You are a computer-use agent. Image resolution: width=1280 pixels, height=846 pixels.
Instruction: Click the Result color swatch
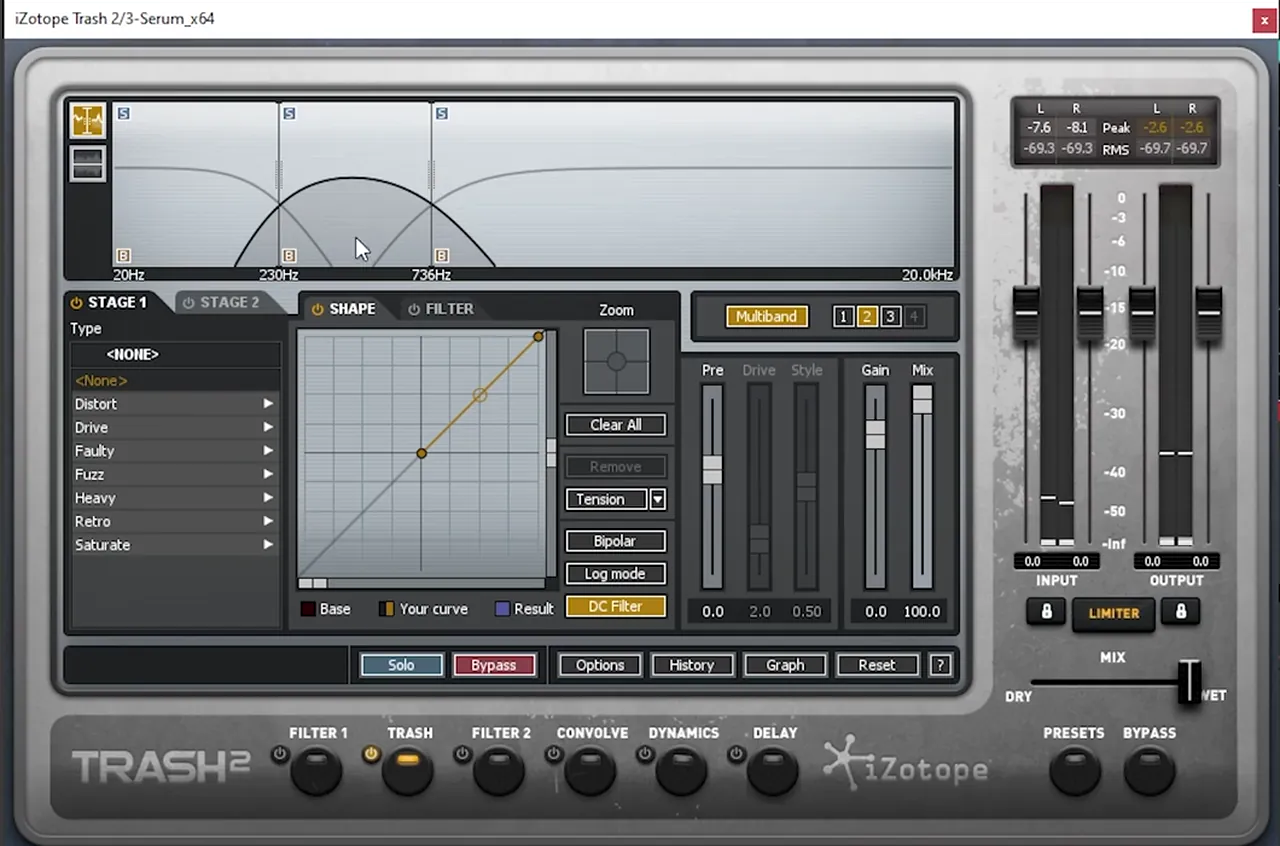(503, 609)
